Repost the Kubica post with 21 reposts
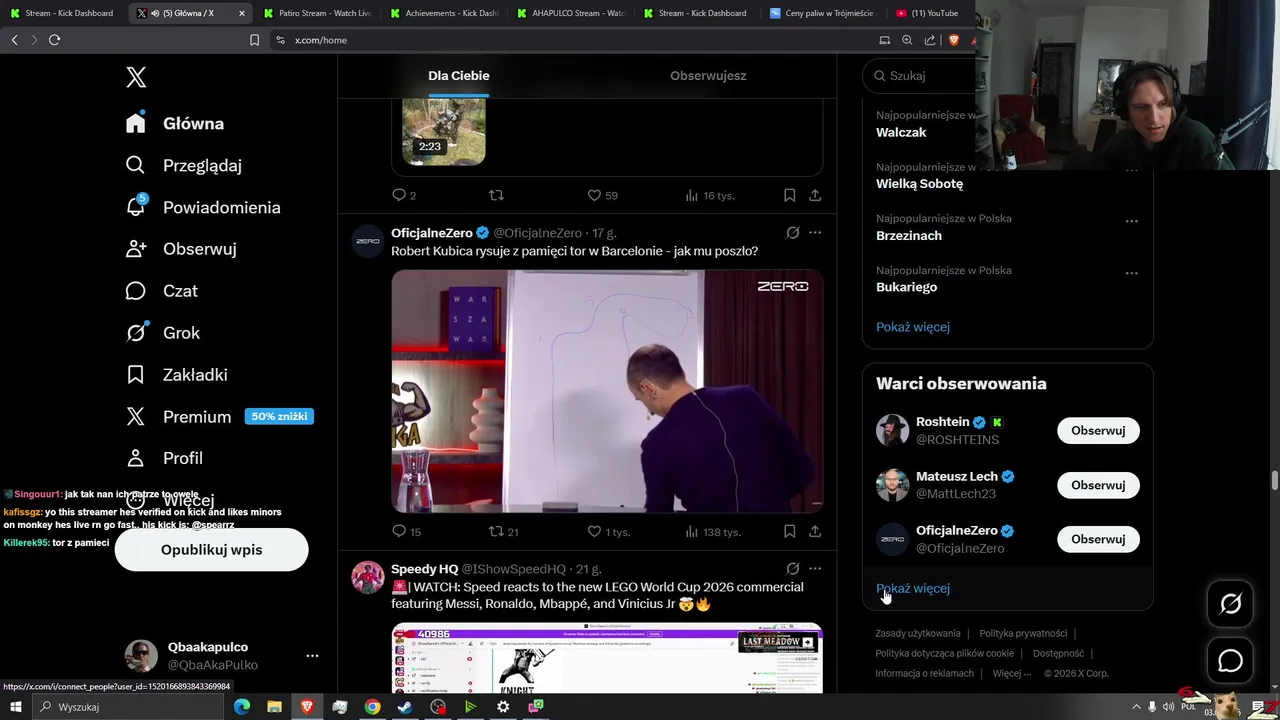 coord(503,531)
